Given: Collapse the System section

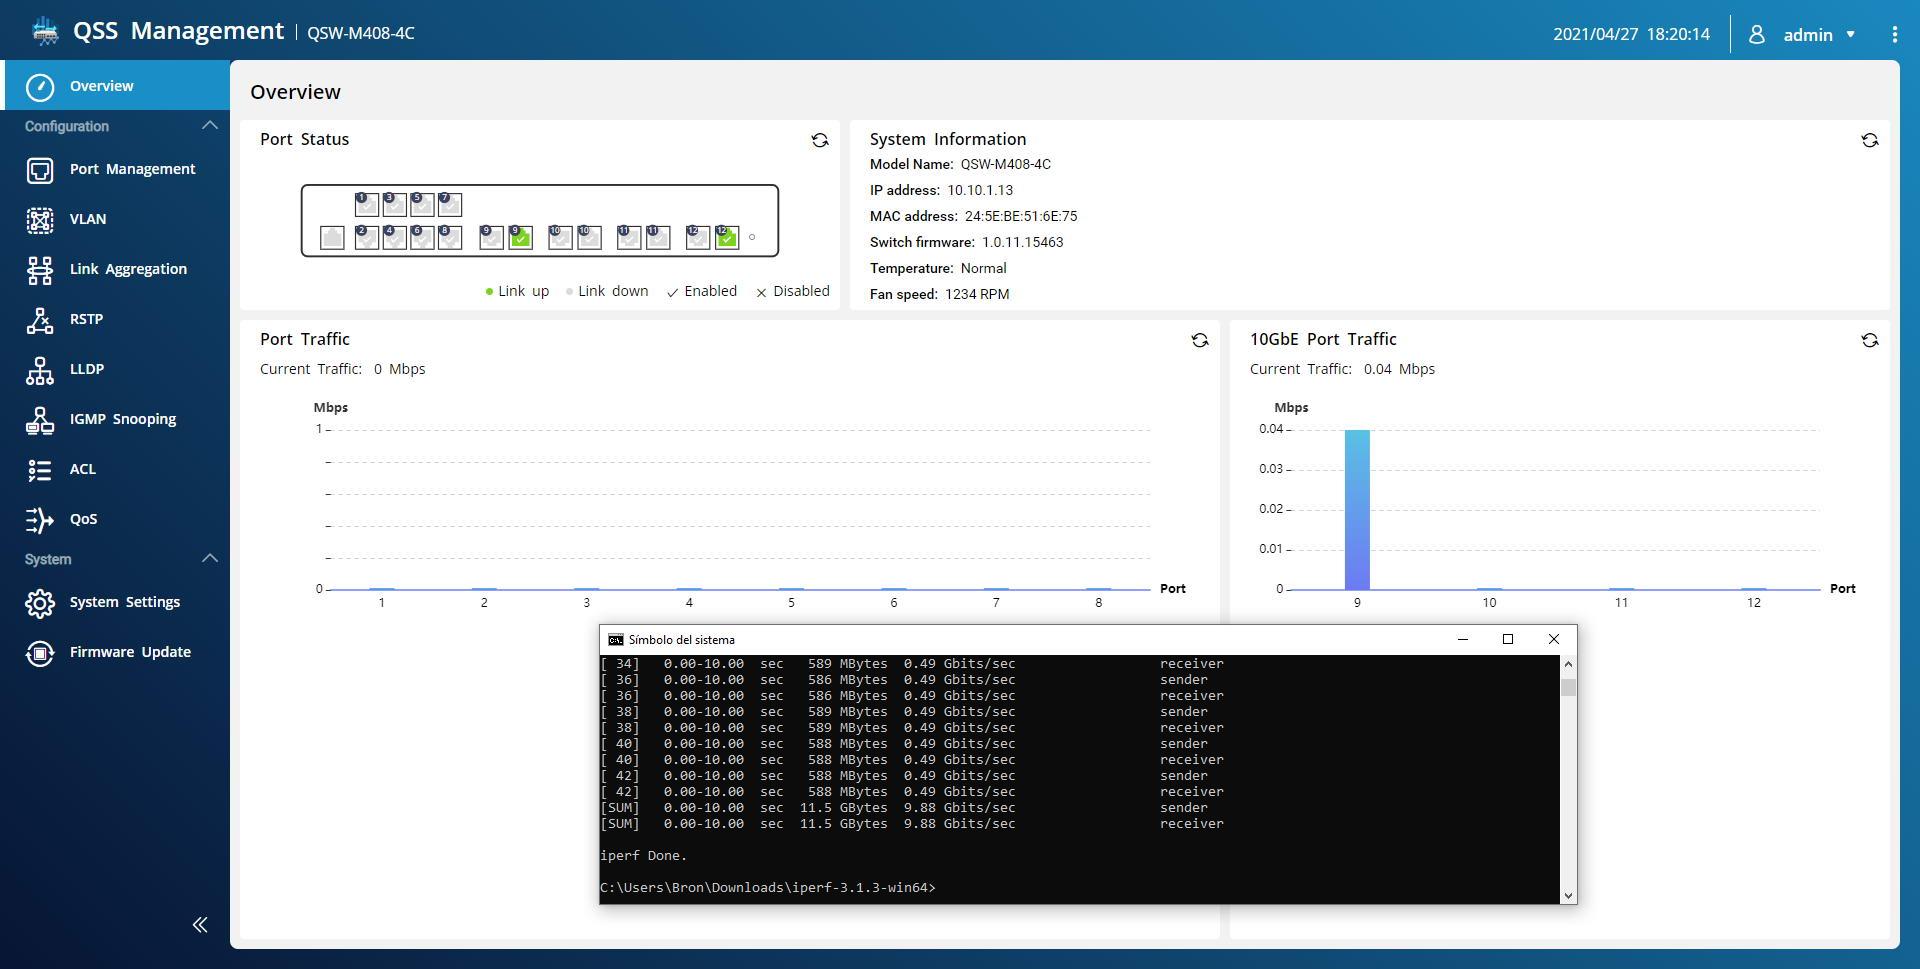Looking at the screenshot, I should tap(209, 559).
